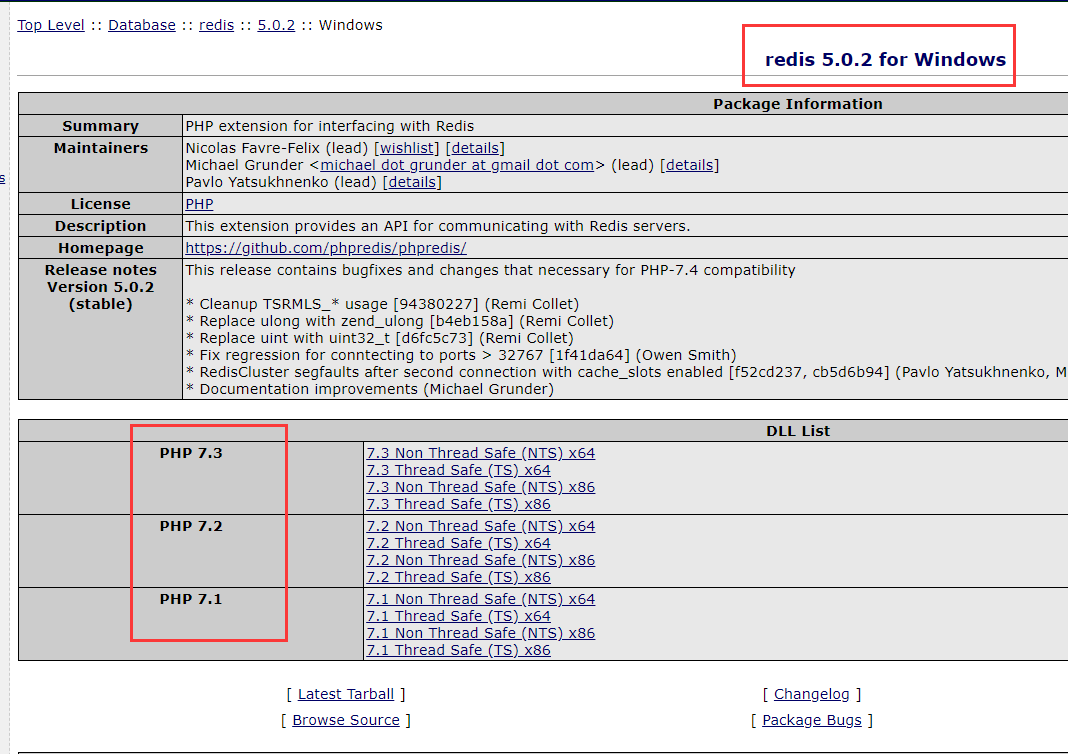Image resolution: width=1068 pixels, height=754 pixels.
Task: Open Nicolas Favre-Felix wishlist link
Action: tap(407, 148)
